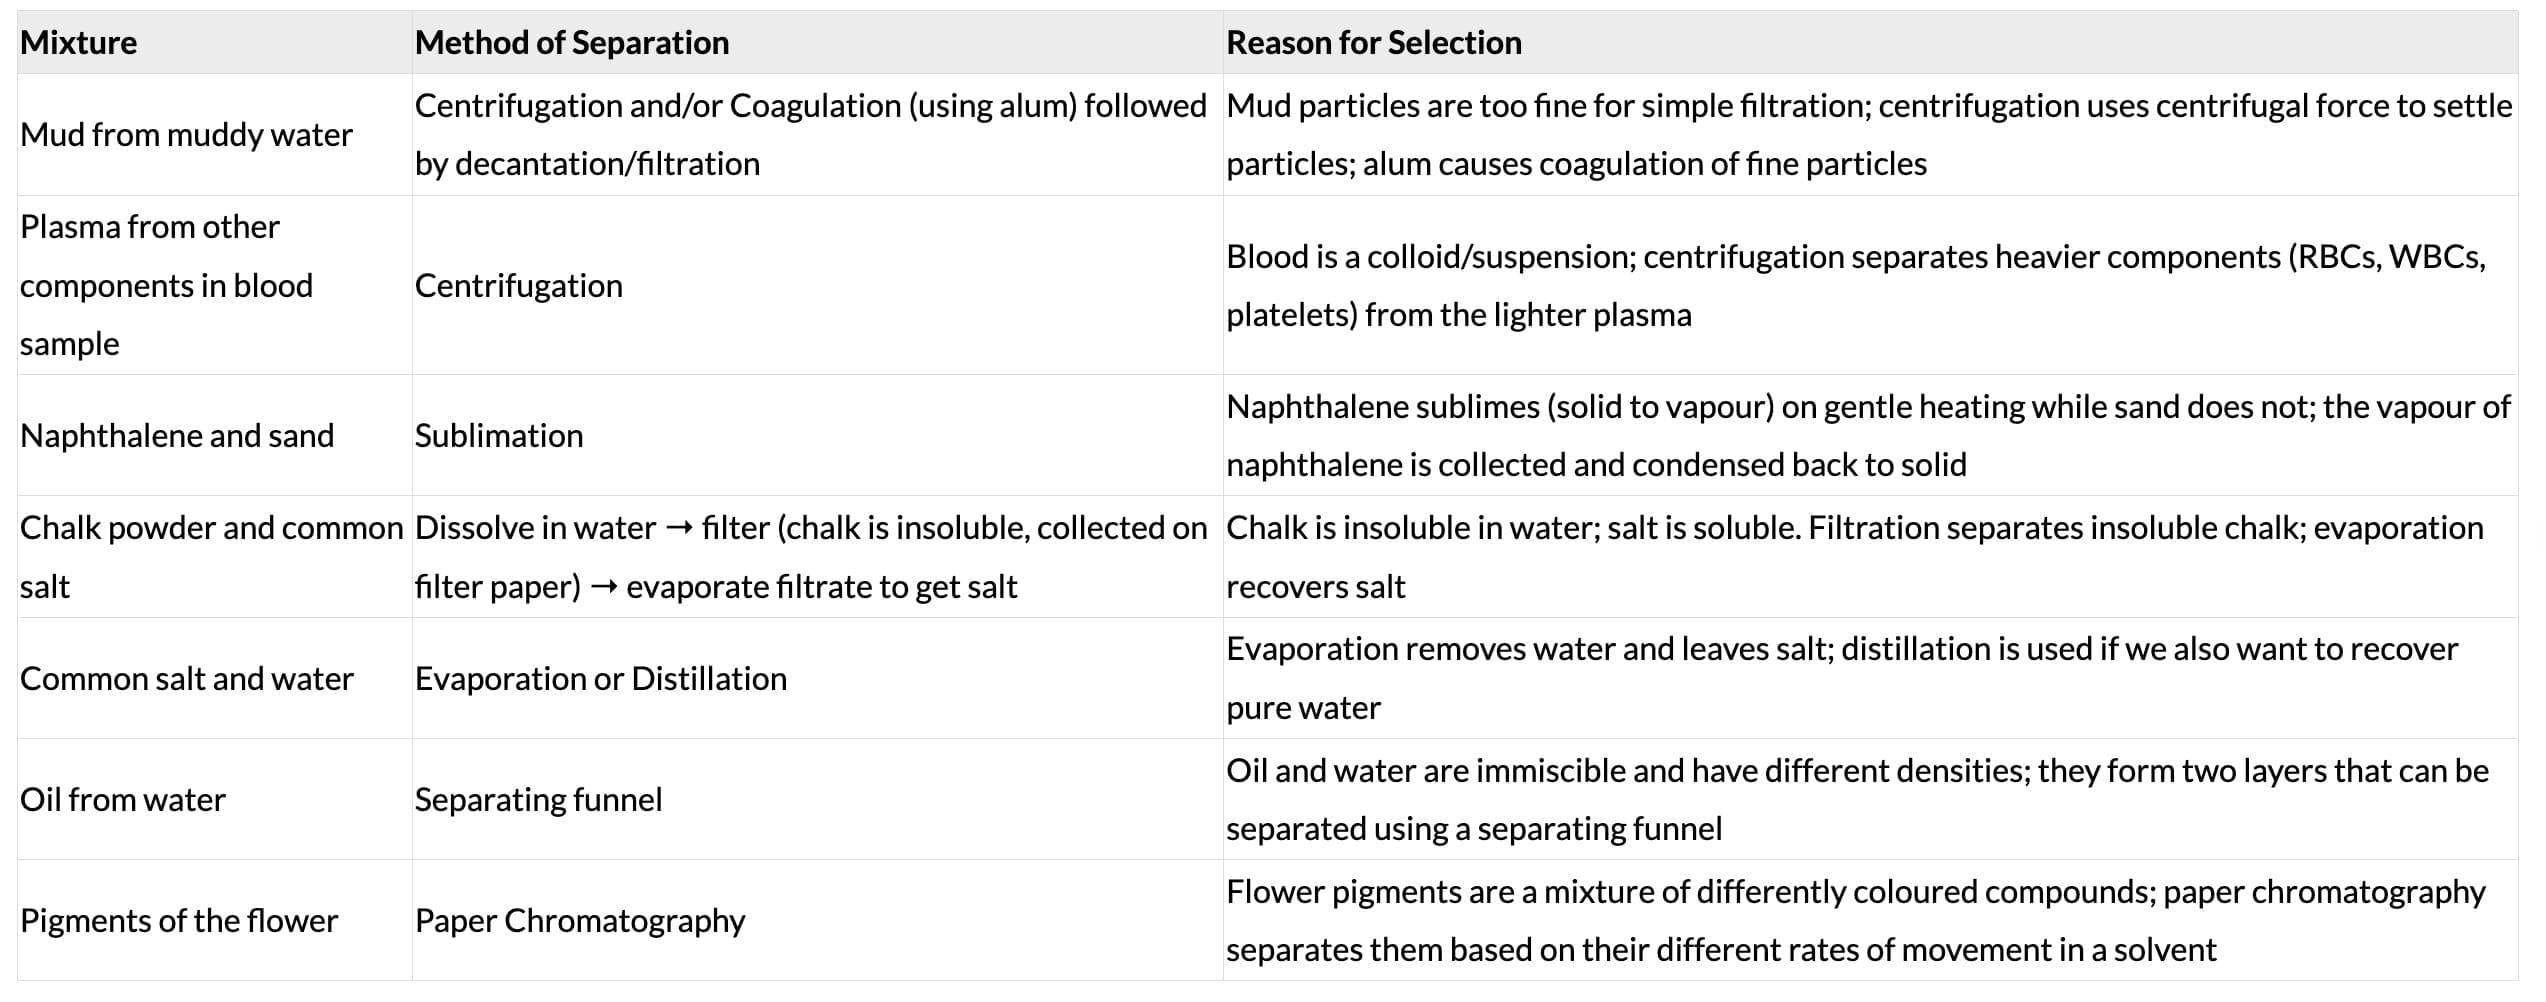Click the 'Blood is a colloid/suspension' reason cell
2546x1002 pixels.
pyautogui.click(x=1855, y=286)
